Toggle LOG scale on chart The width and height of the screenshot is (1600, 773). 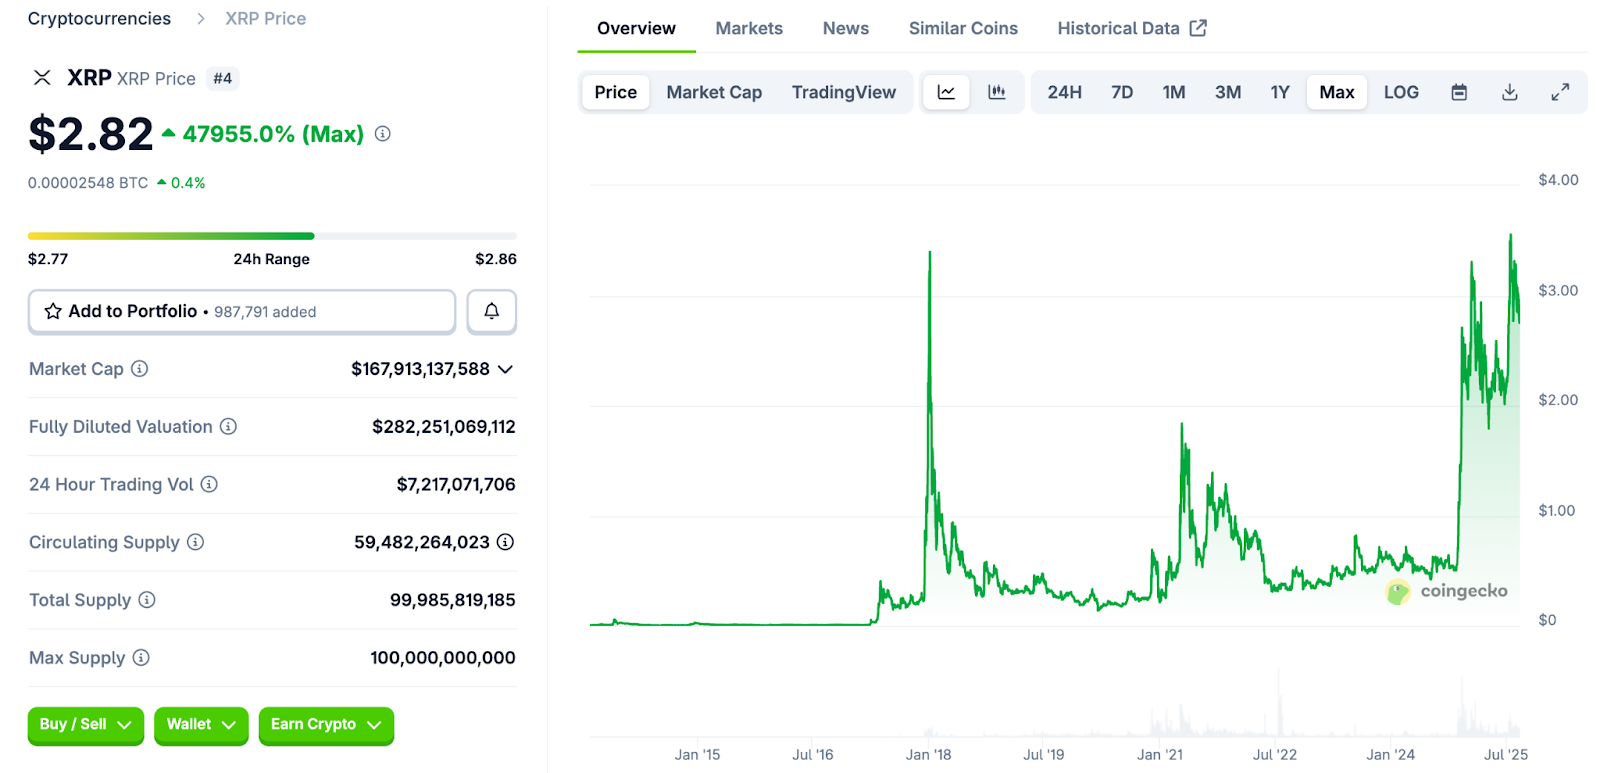coord(1401,92)
